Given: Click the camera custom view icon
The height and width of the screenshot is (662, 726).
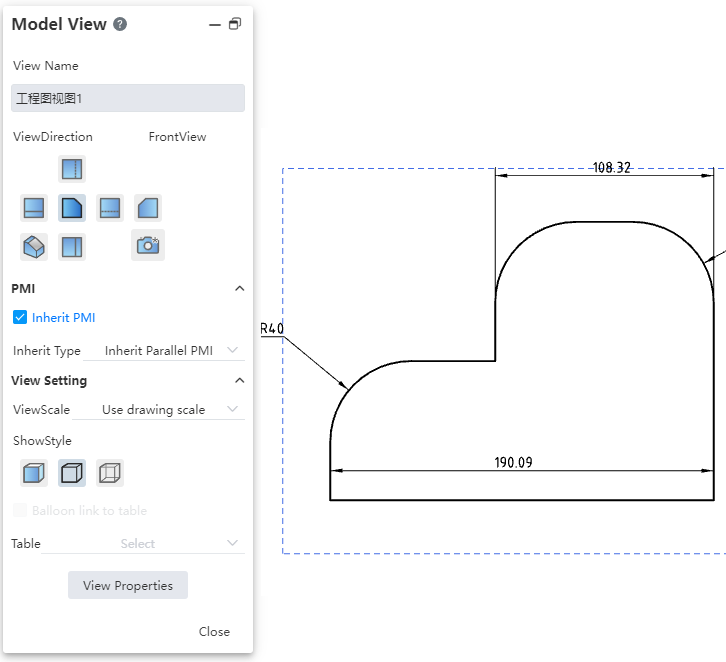Looking at the screenshot, I should [148, 245].
